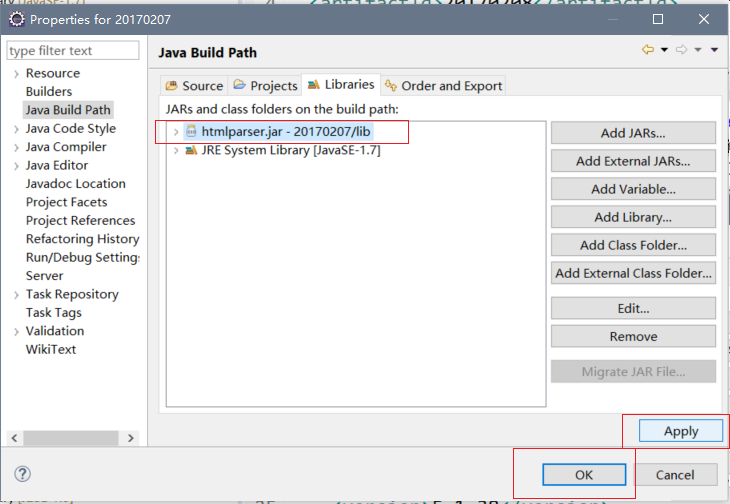The image size is (730, 504).
Task: Expand the Java Editor node
Action: click(x=16, y=166)
